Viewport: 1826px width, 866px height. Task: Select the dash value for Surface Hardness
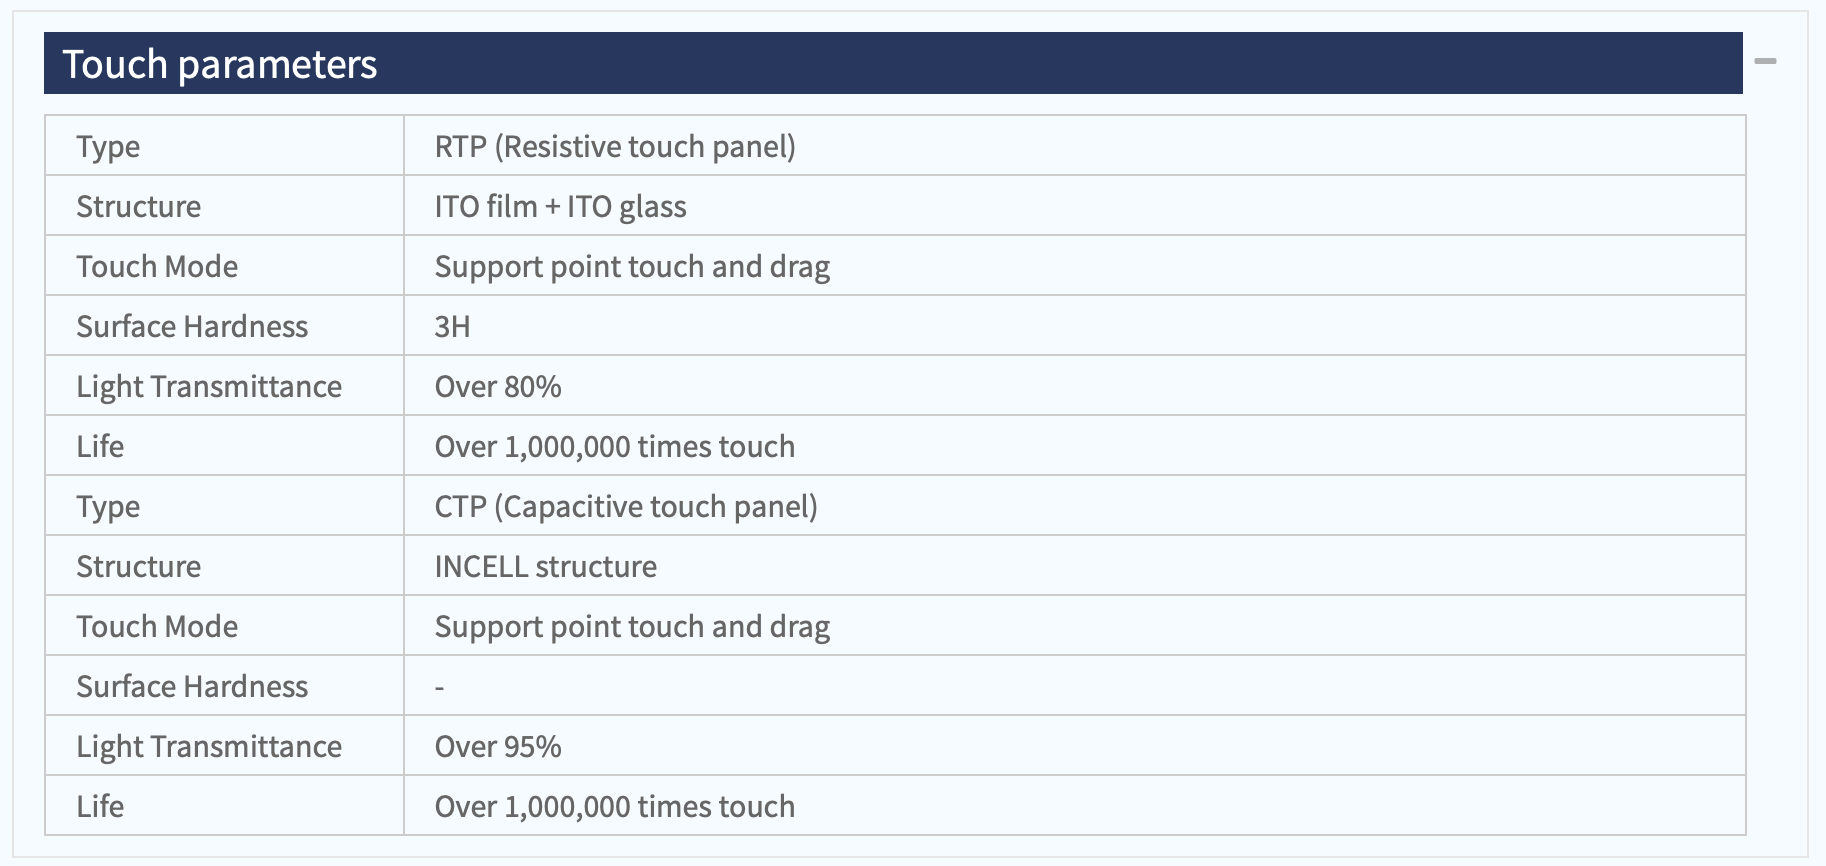pos(439,688)
